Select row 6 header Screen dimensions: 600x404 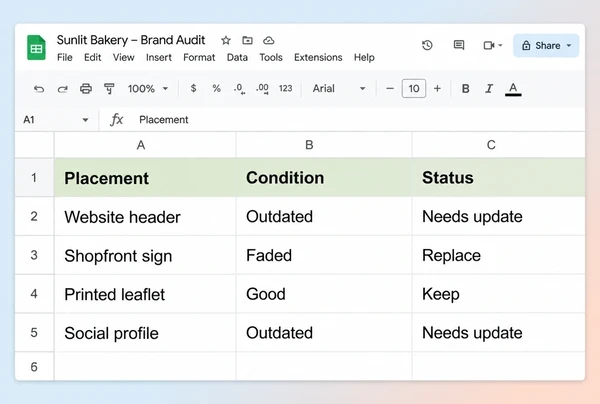click(34, 367)
